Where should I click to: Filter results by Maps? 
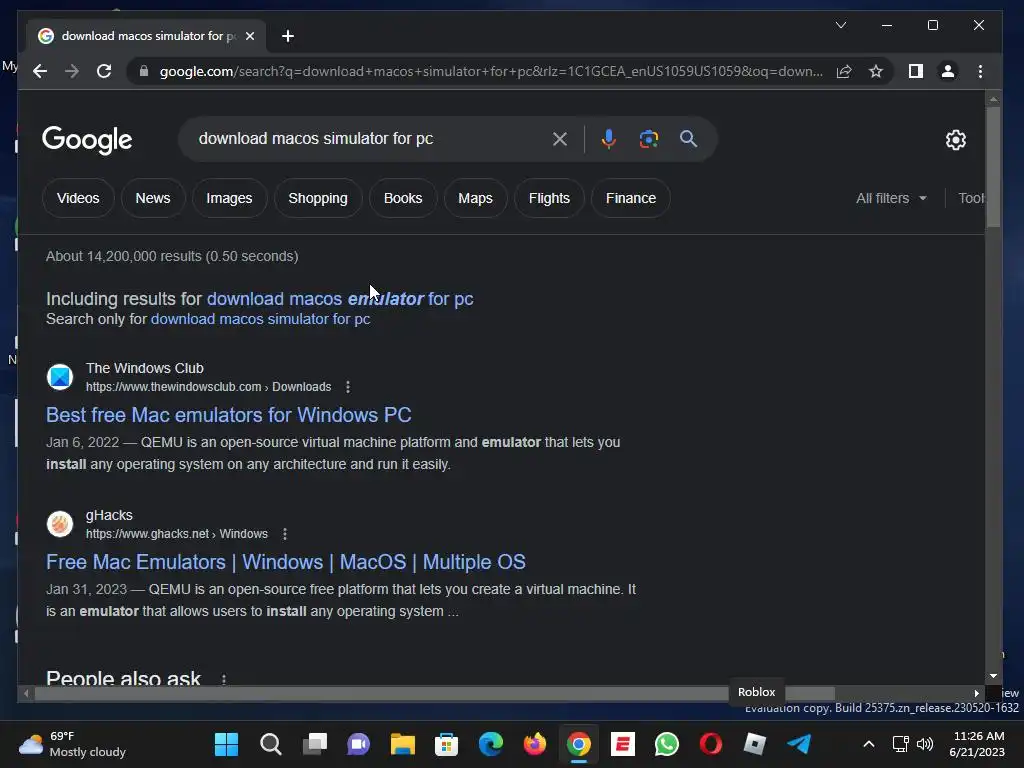click(x=475, y=198)
